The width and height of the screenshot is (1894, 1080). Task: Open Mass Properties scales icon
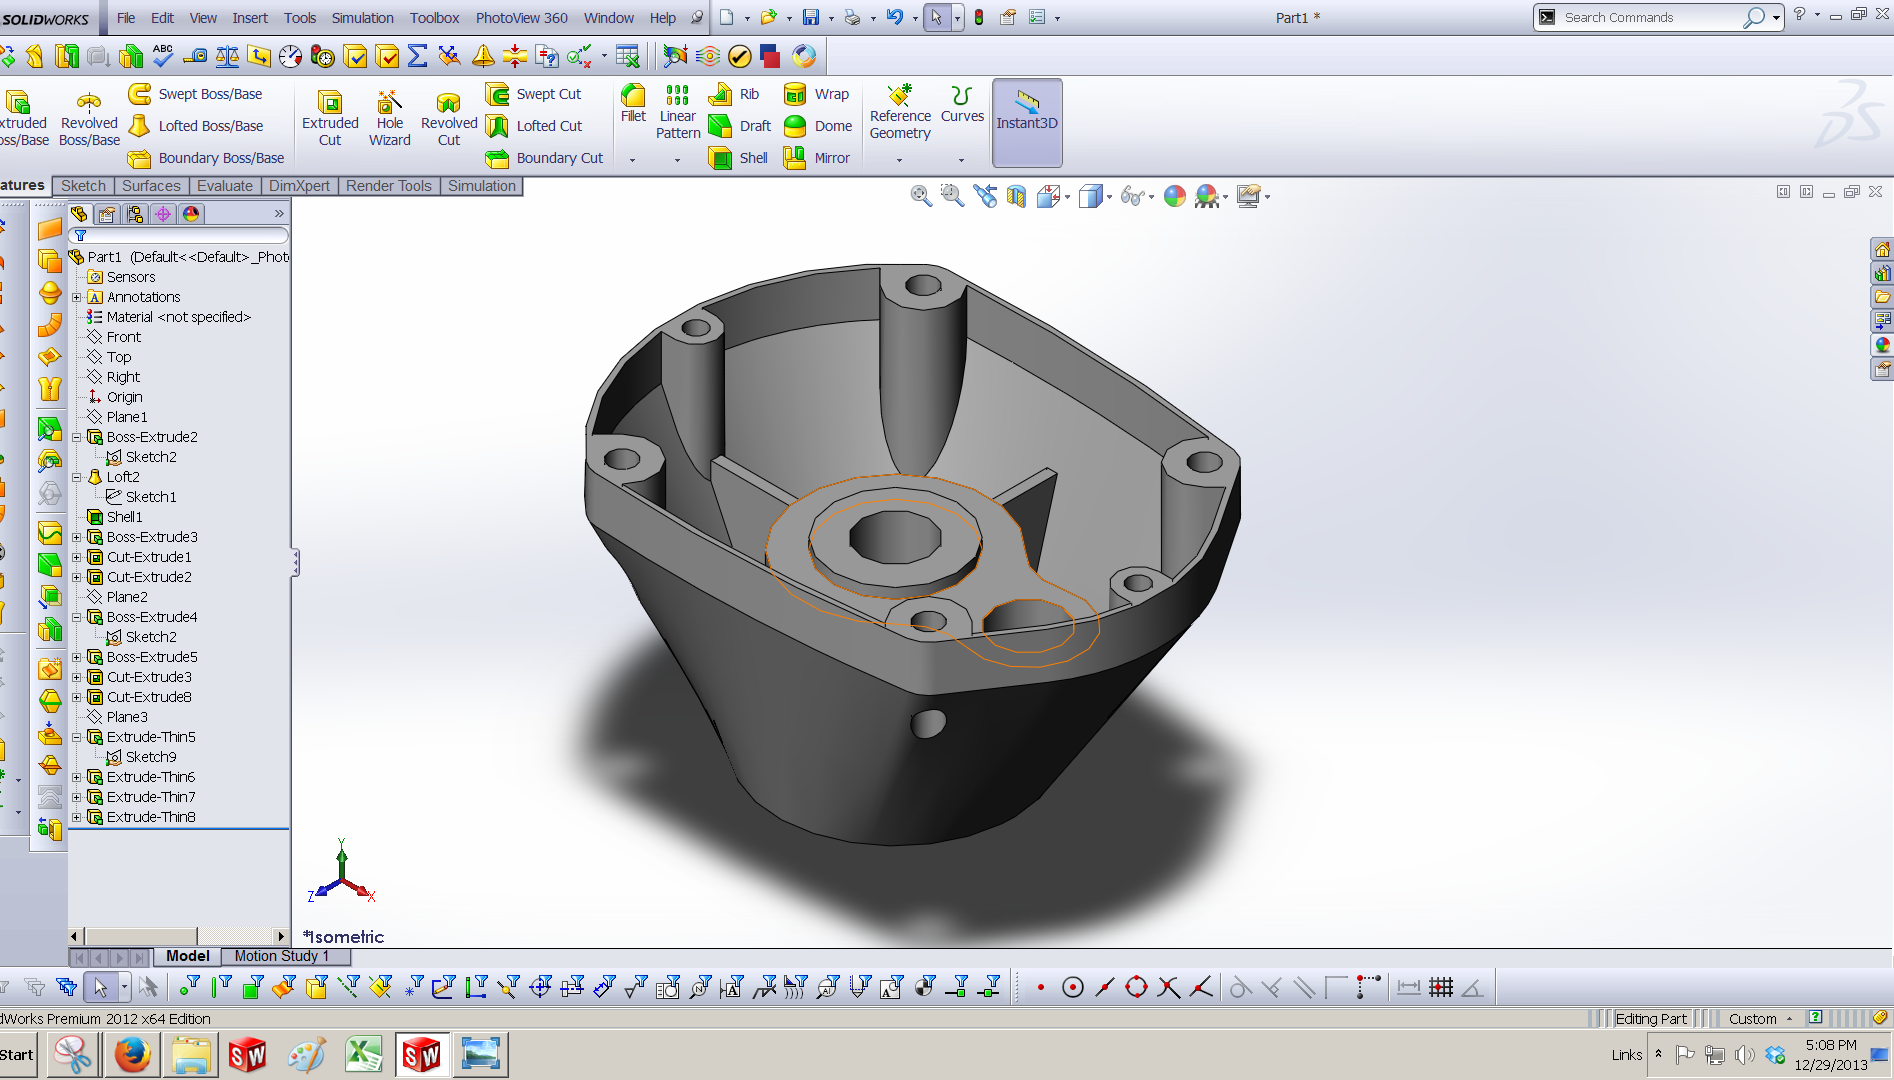click(227, 56)
